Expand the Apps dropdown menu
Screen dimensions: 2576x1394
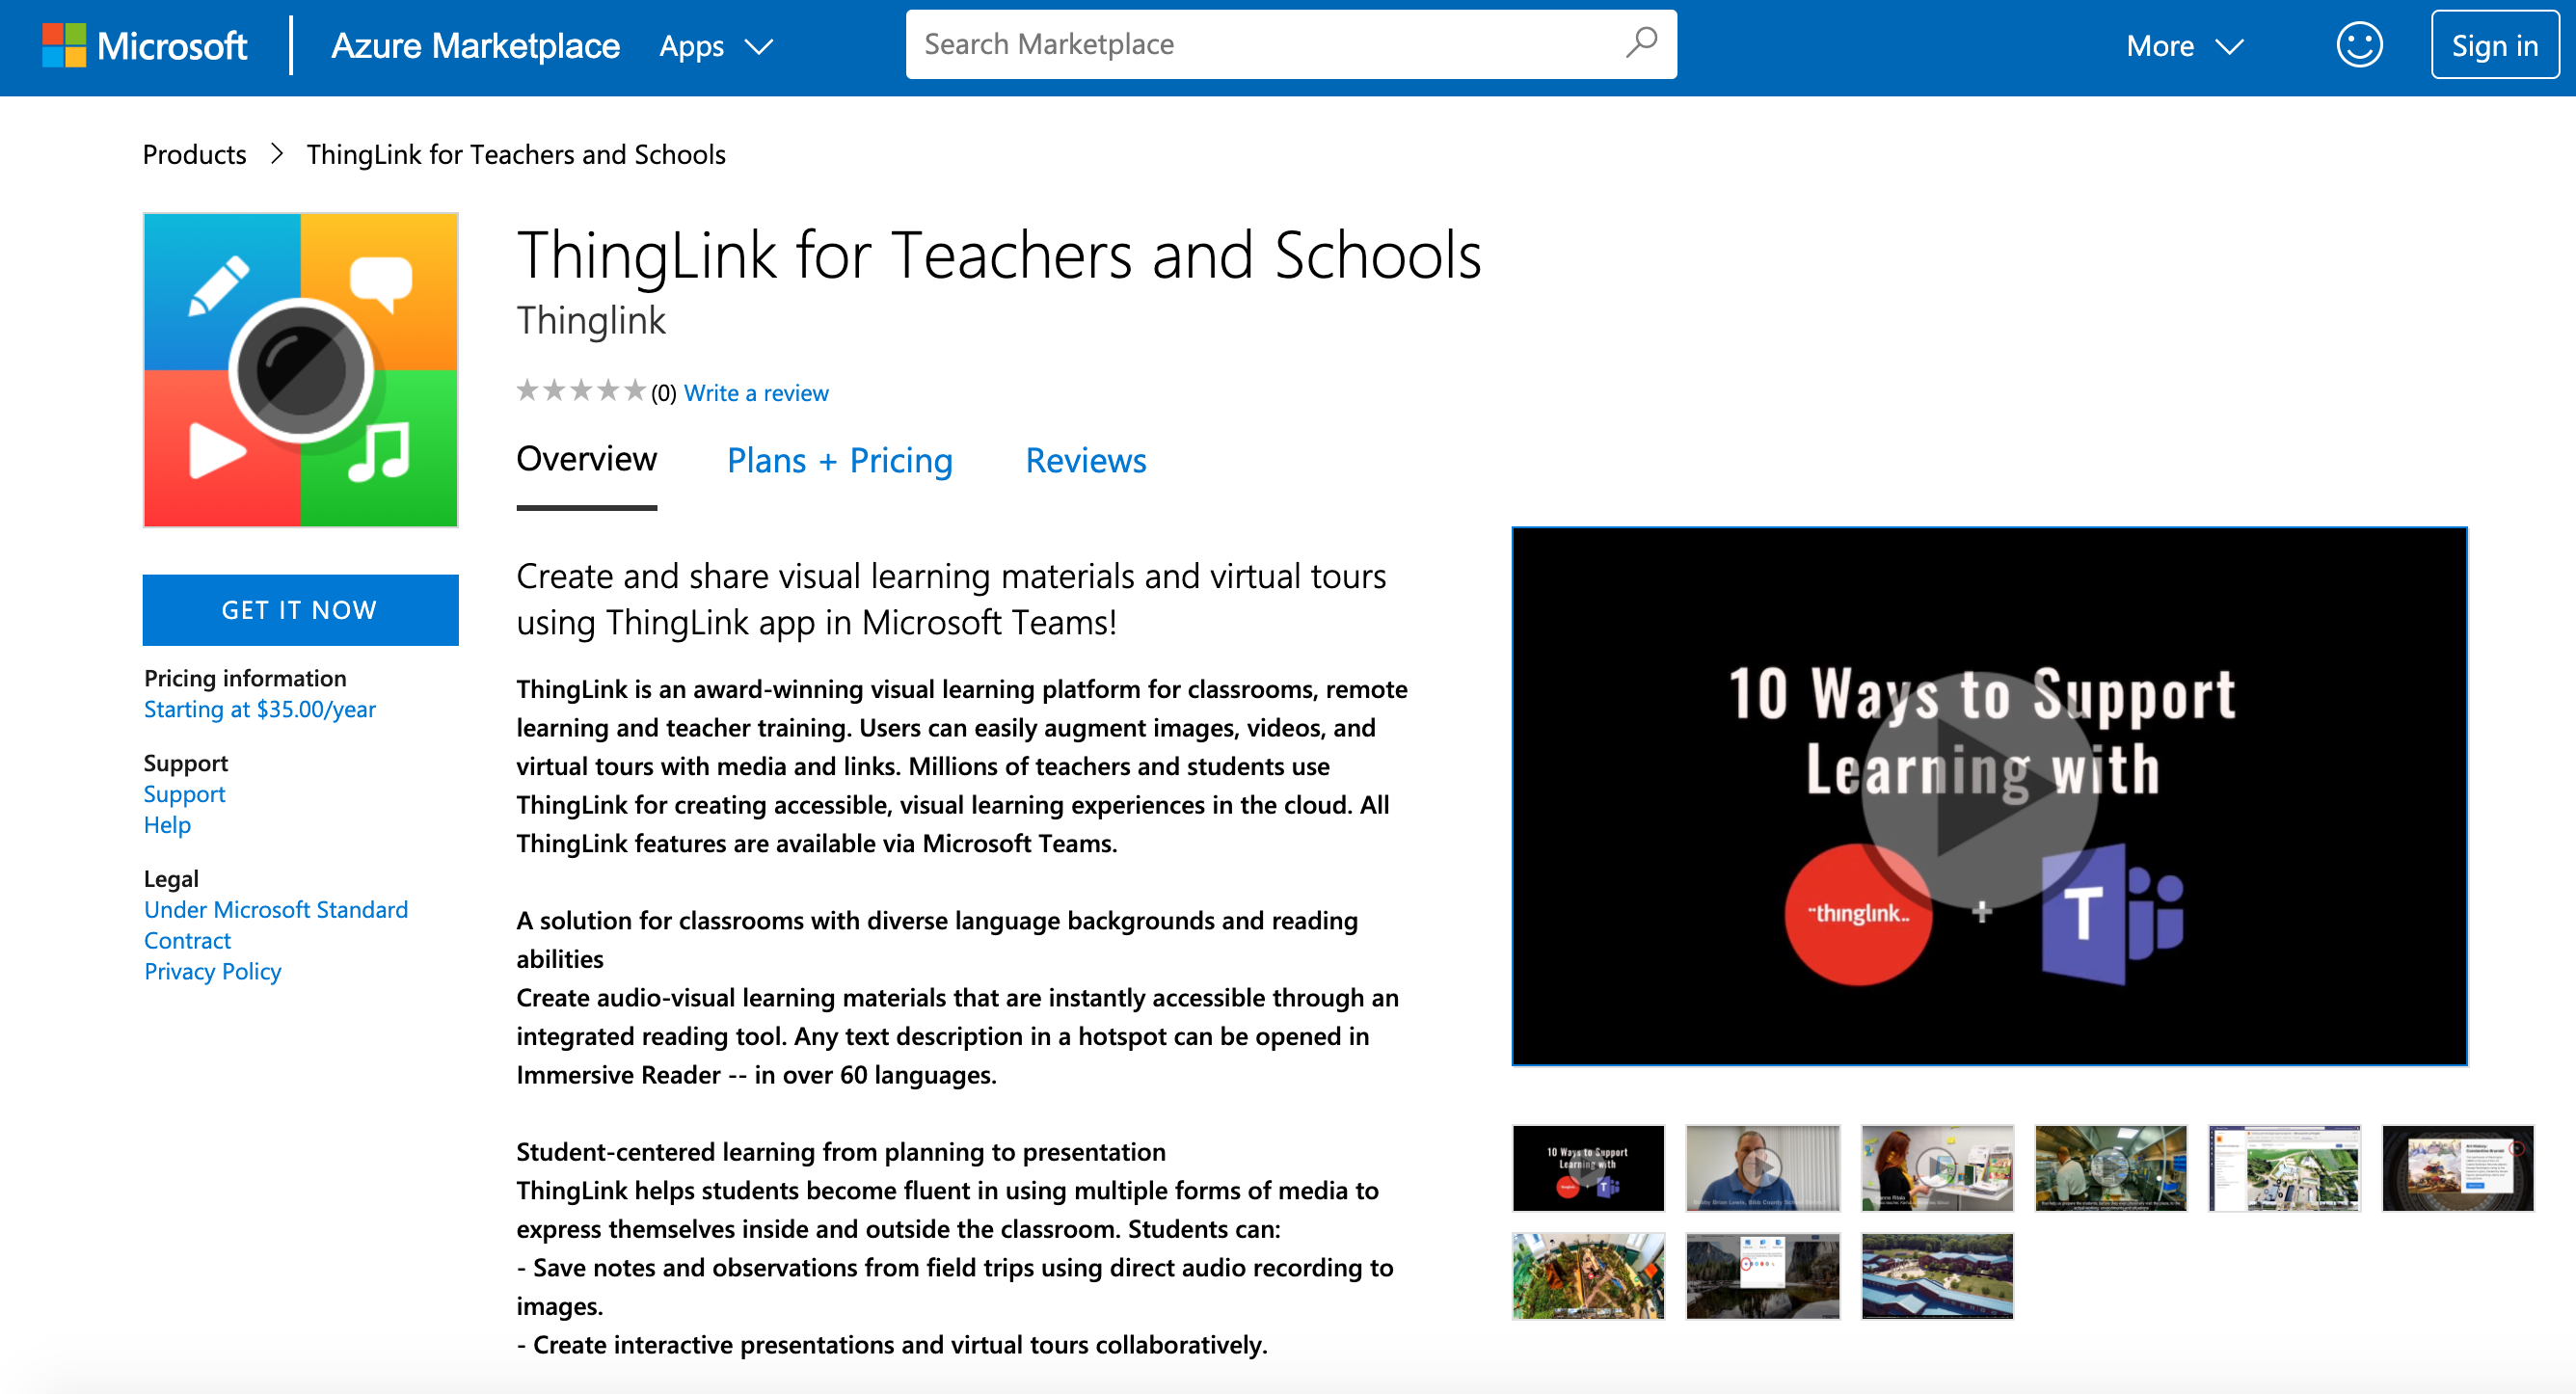[716, 46]
